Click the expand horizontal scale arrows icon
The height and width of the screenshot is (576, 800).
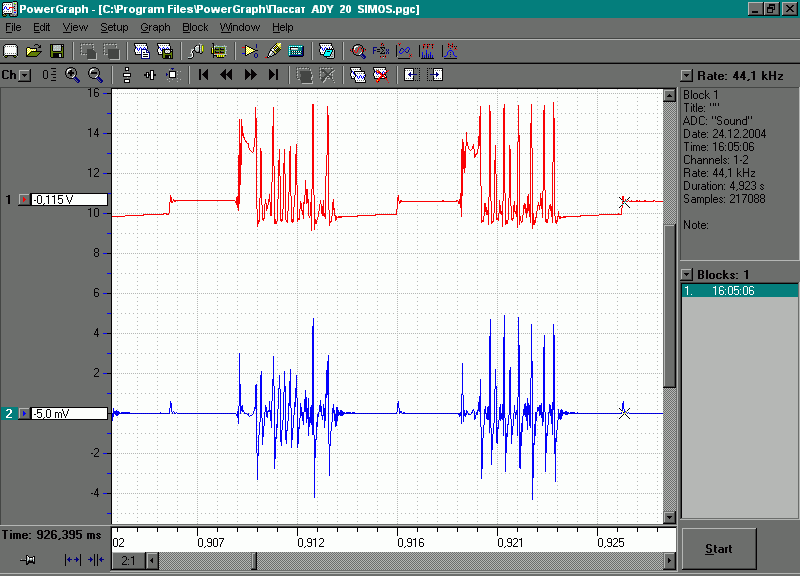[72, 560]
